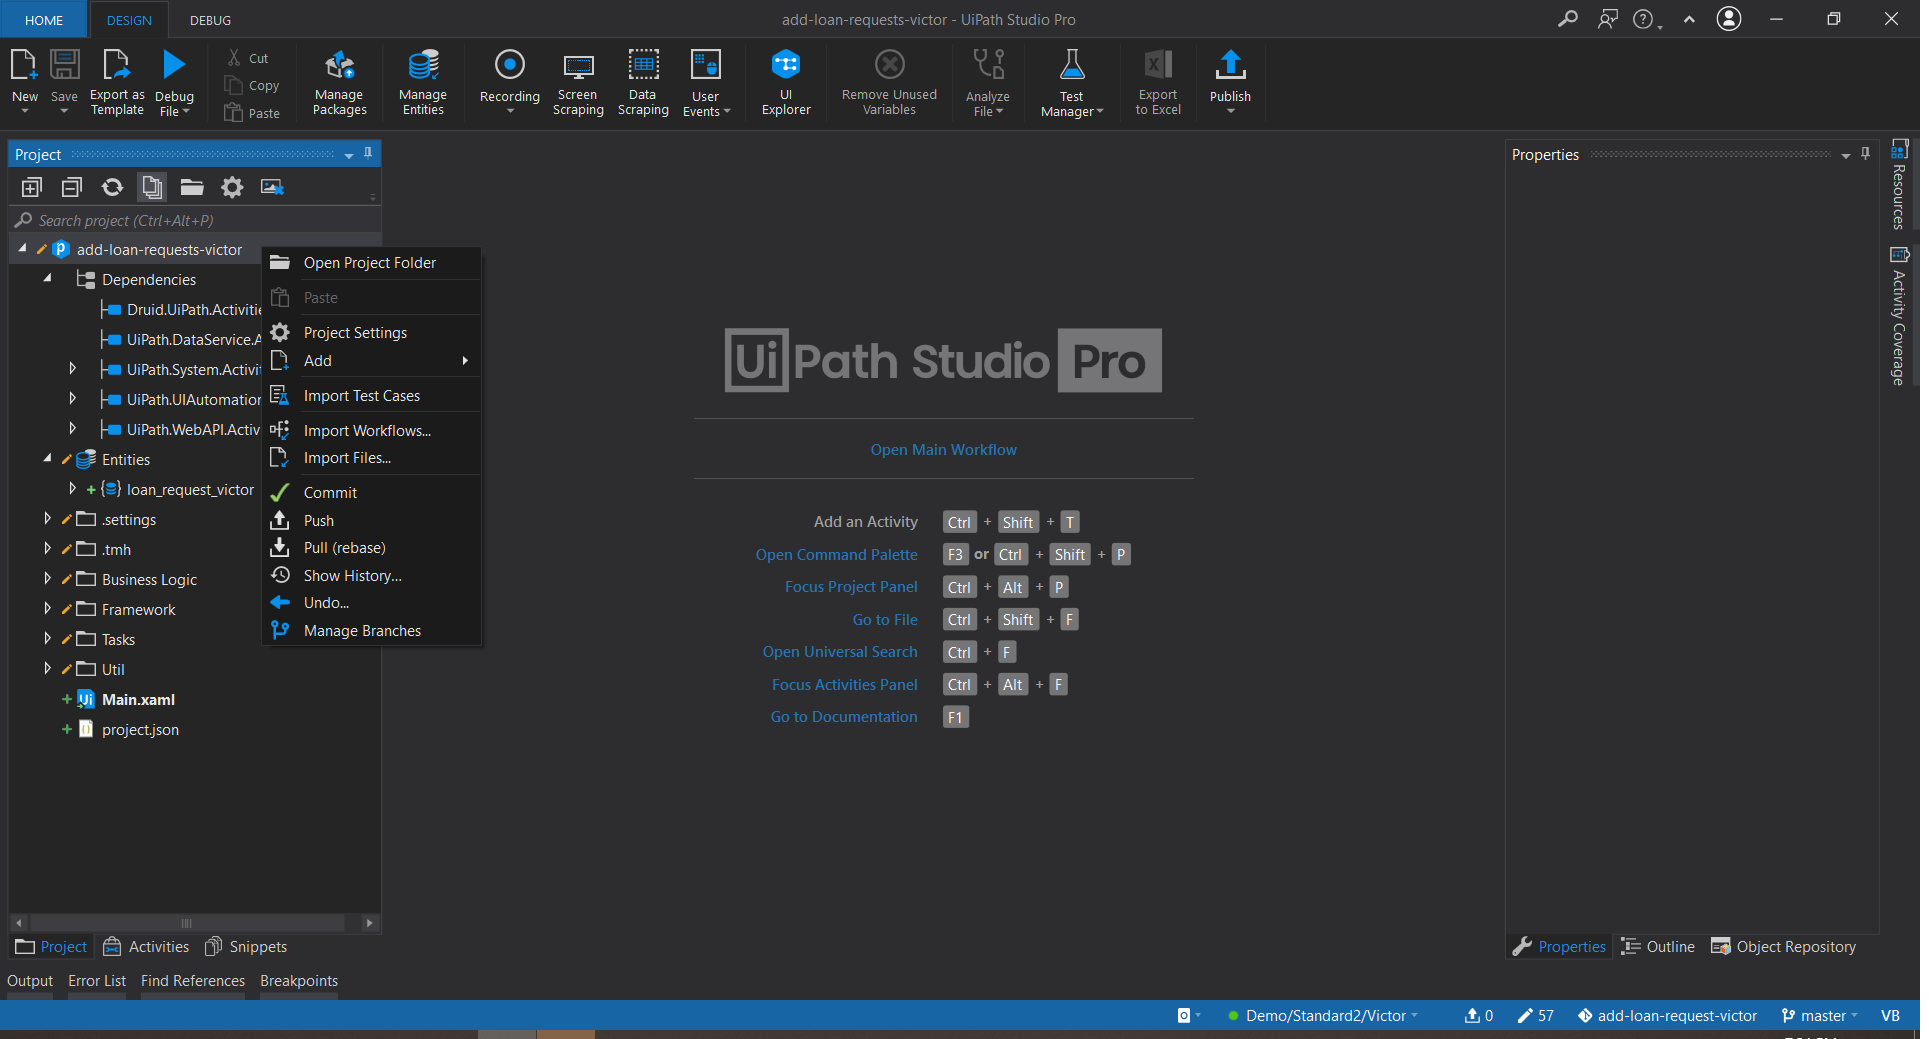Click the New file icon
Screen dimensions: 1929x1039
tap(24, 66)
